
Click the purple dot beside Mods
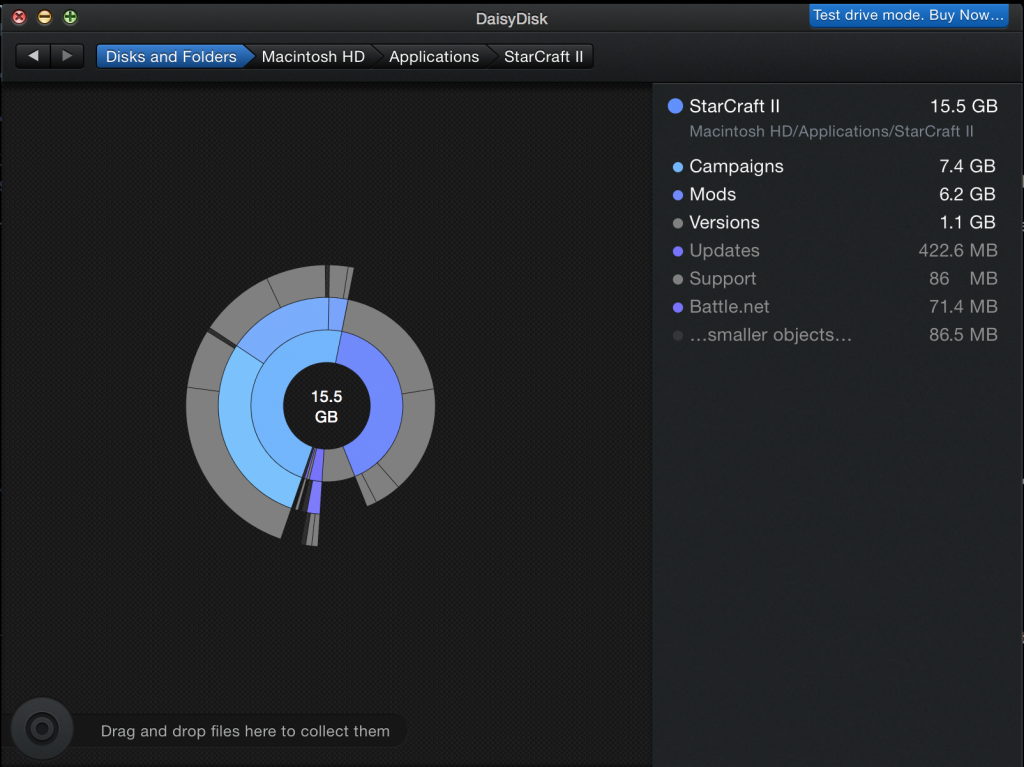click(678, 195)
